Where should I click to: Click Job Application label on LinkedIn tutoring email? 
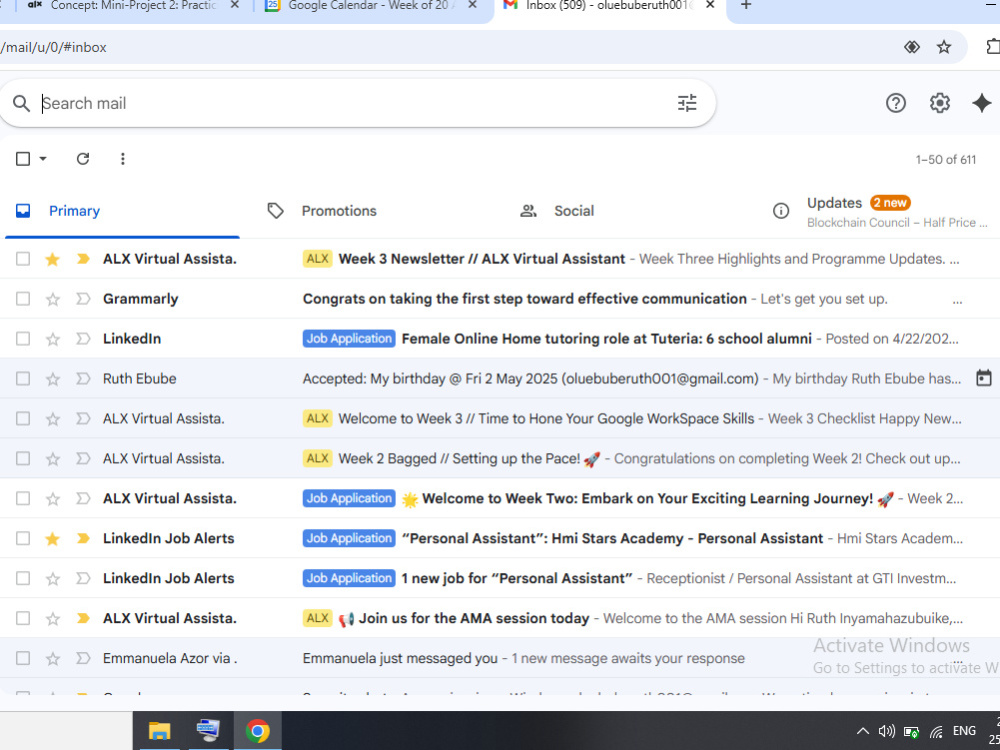(349, 339)
